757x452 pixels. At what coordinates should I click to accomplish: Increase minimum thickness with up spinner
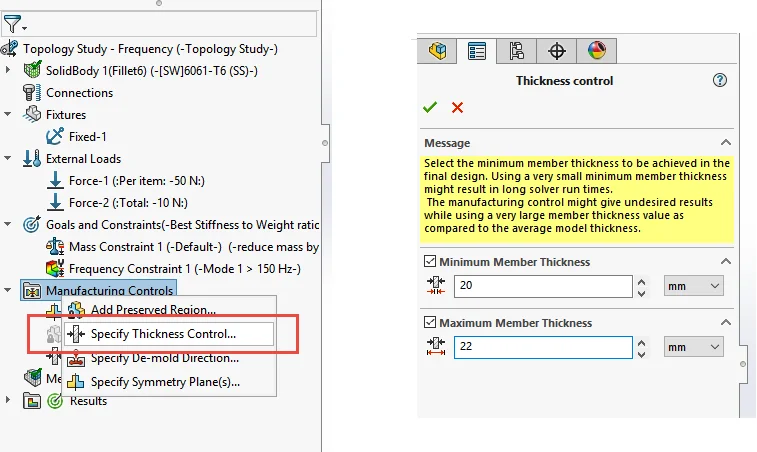pos(642,282)
